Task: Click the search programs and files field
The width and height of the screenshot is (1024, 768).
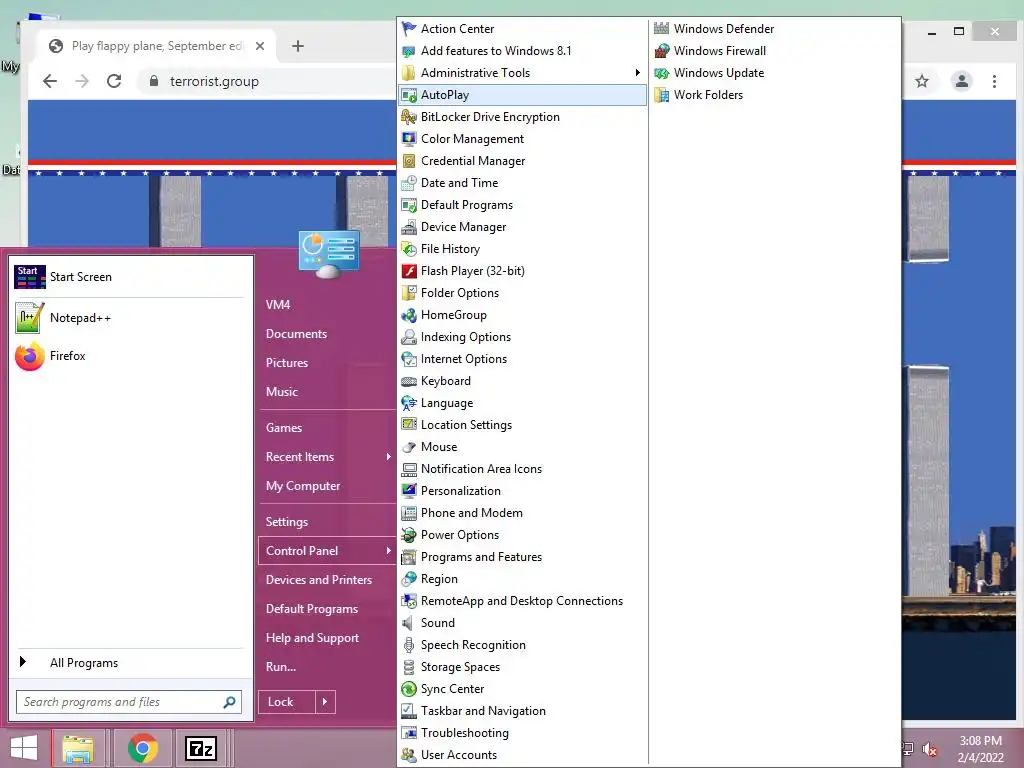Action: pyautogui.click(x=129, y=702)
